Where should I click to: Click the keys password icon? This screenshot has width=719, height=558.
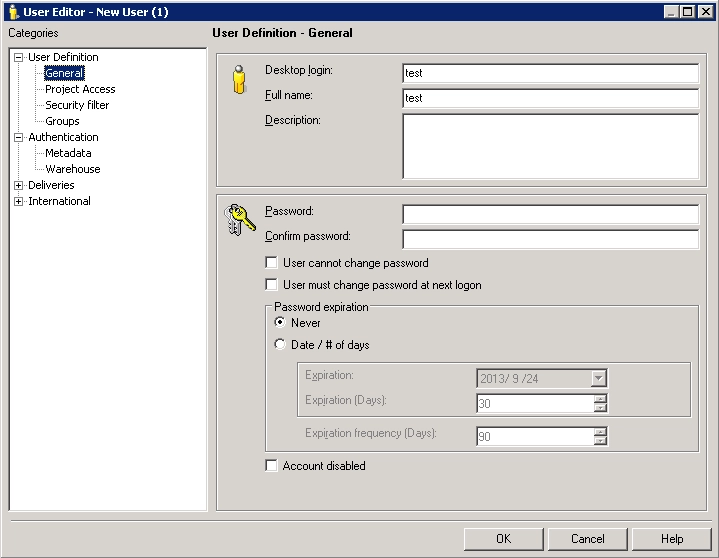pyautogui.click(x=239, y=220)
